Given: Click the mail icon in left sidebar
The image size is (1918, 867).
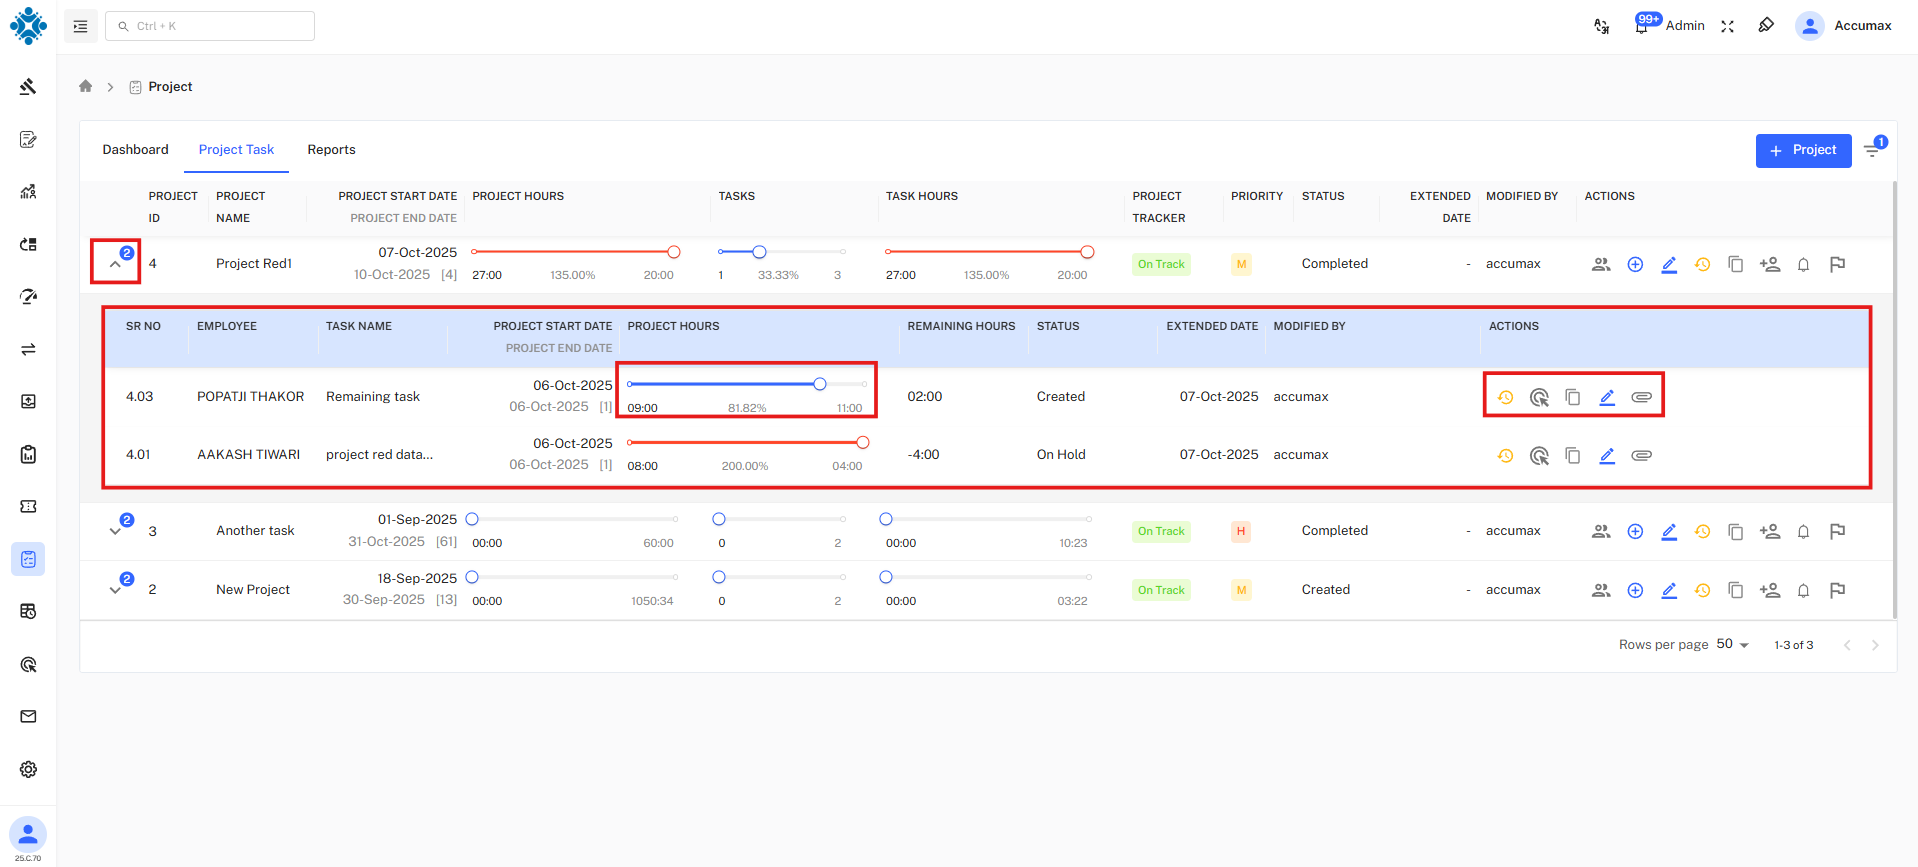Looking at the screenshot, I should 28,717.
